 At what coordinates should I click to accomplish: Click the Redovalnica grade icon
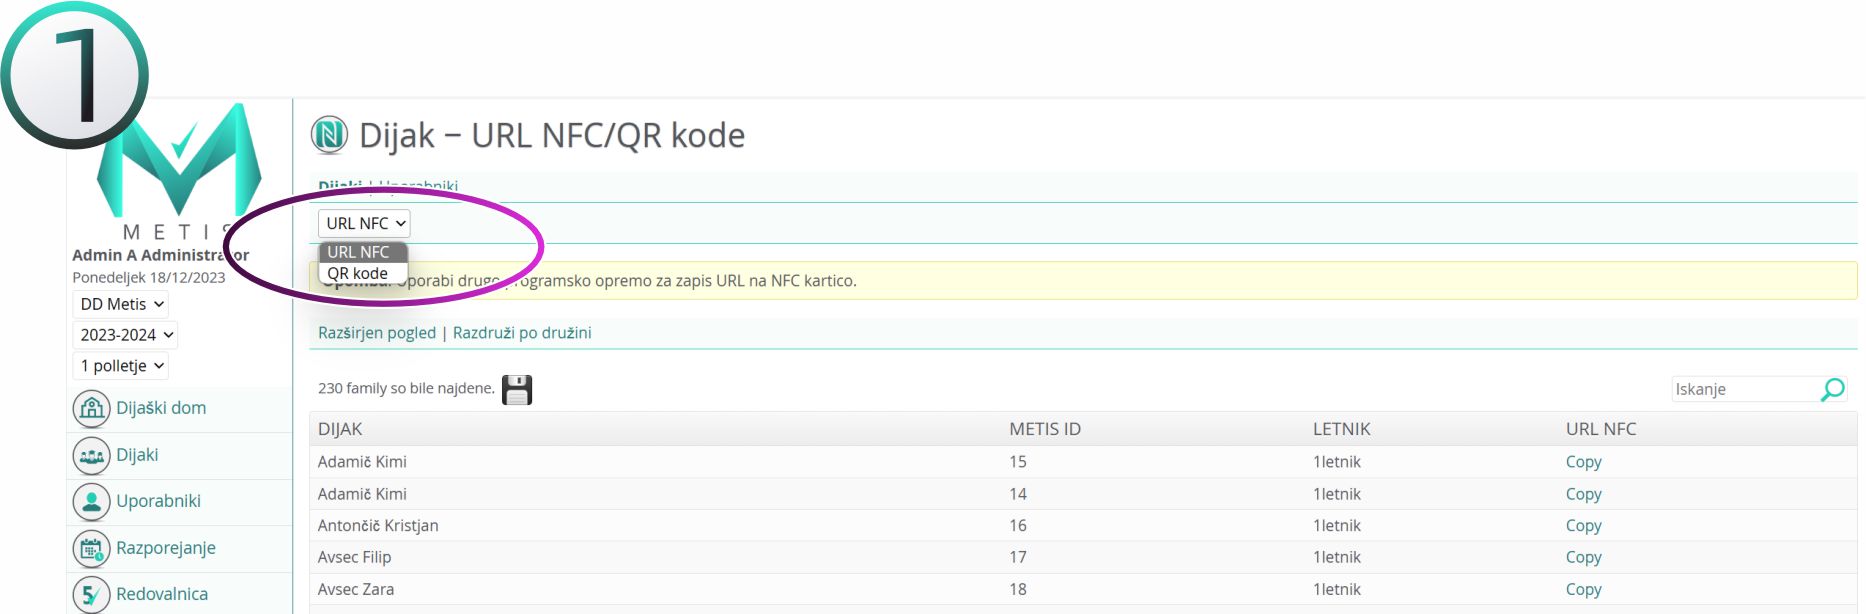91,594
